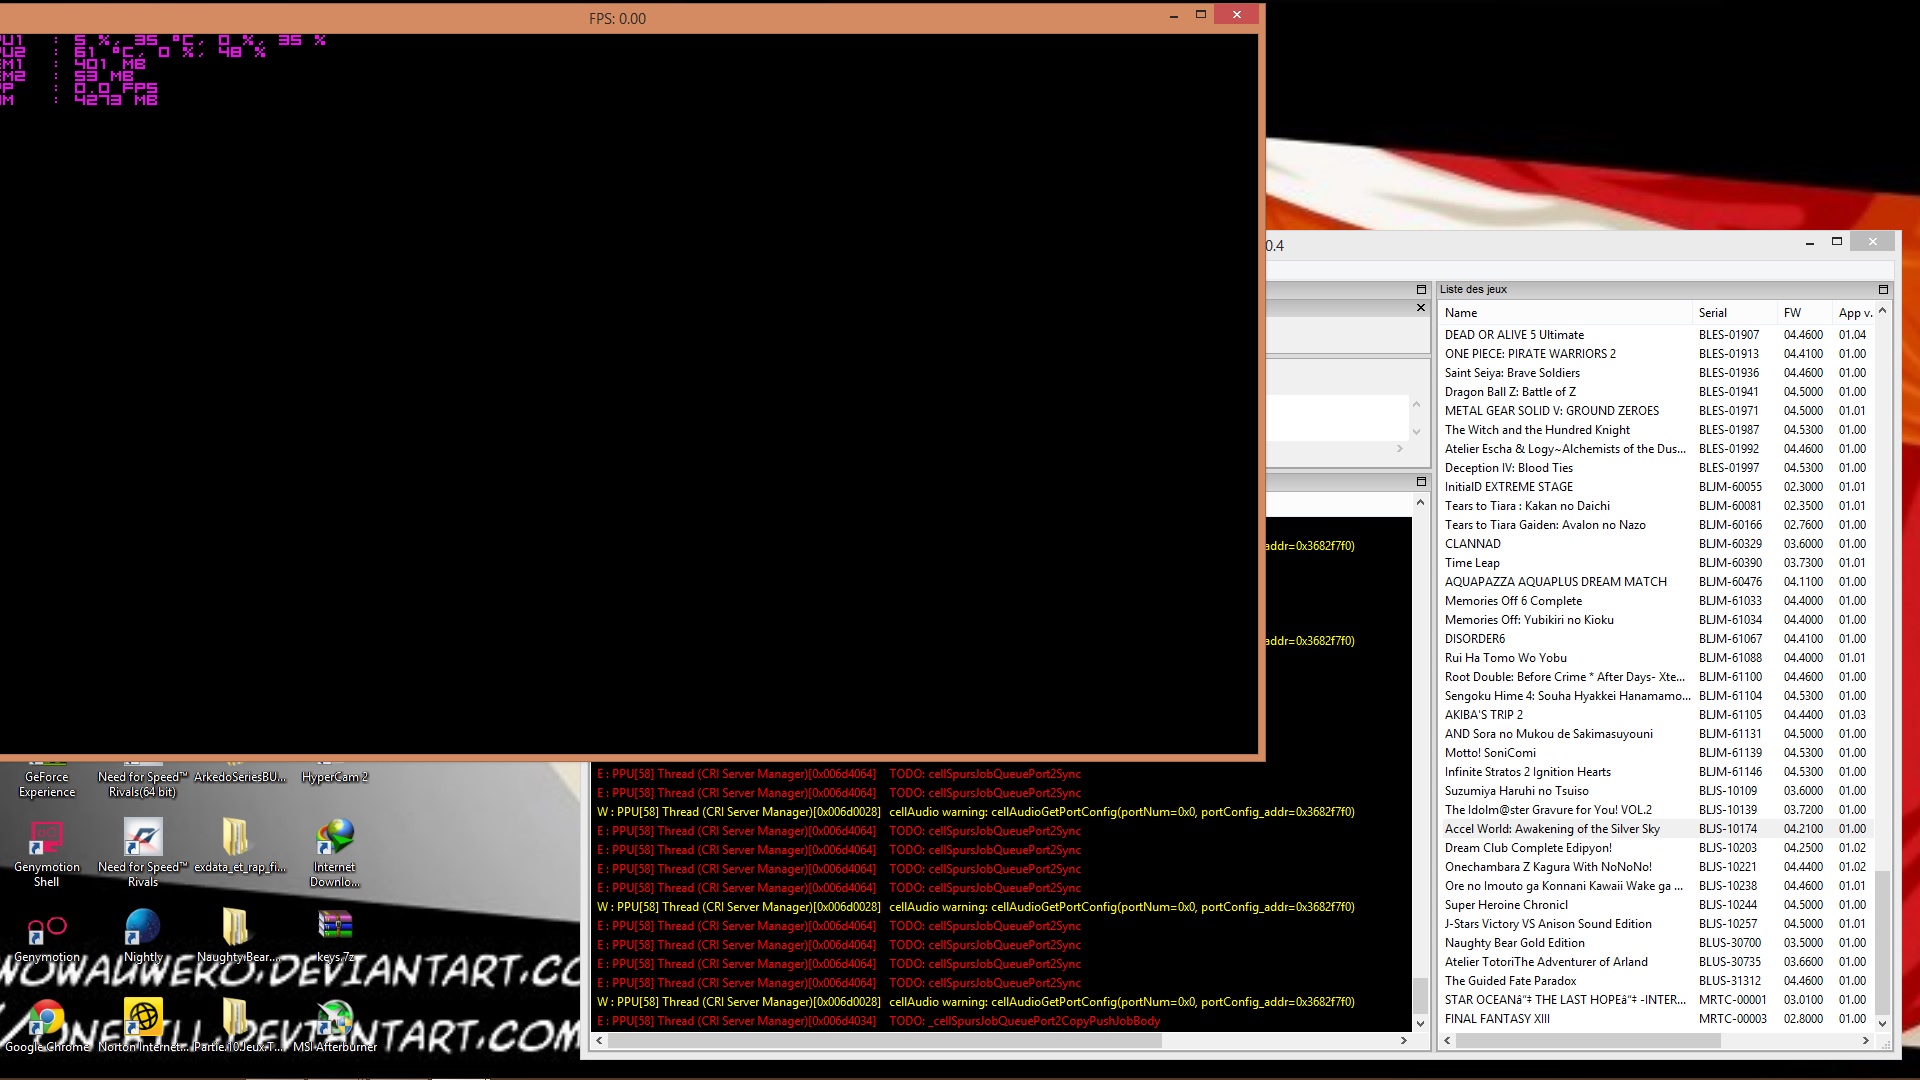Image resolution: width=1920 pixels, height=1080 pixels.
Task: Select FINAL FANTASY XIII in game list
Action: [1496, 1019]
